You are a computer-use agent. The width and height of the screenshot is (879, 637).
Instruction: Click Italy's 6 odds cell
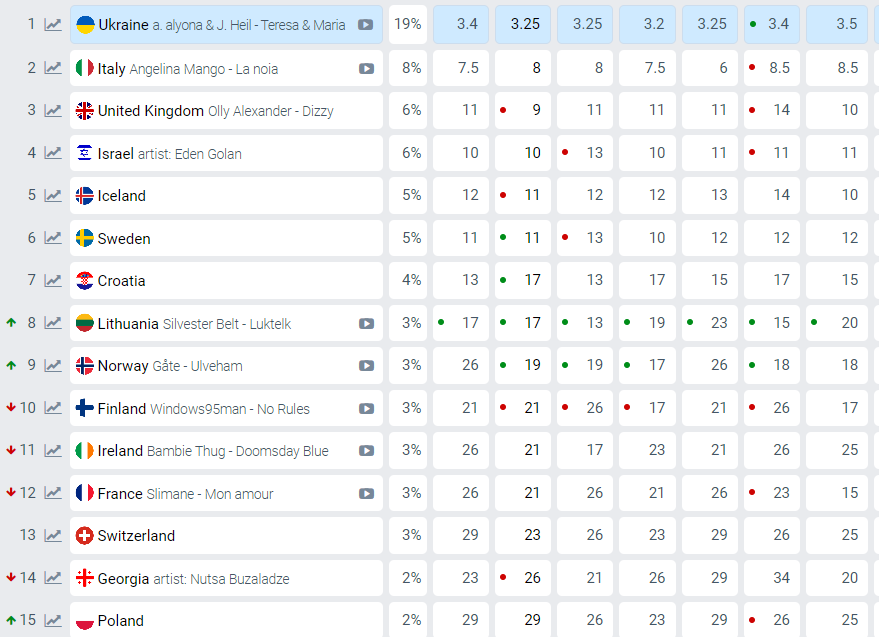(710, 68)
